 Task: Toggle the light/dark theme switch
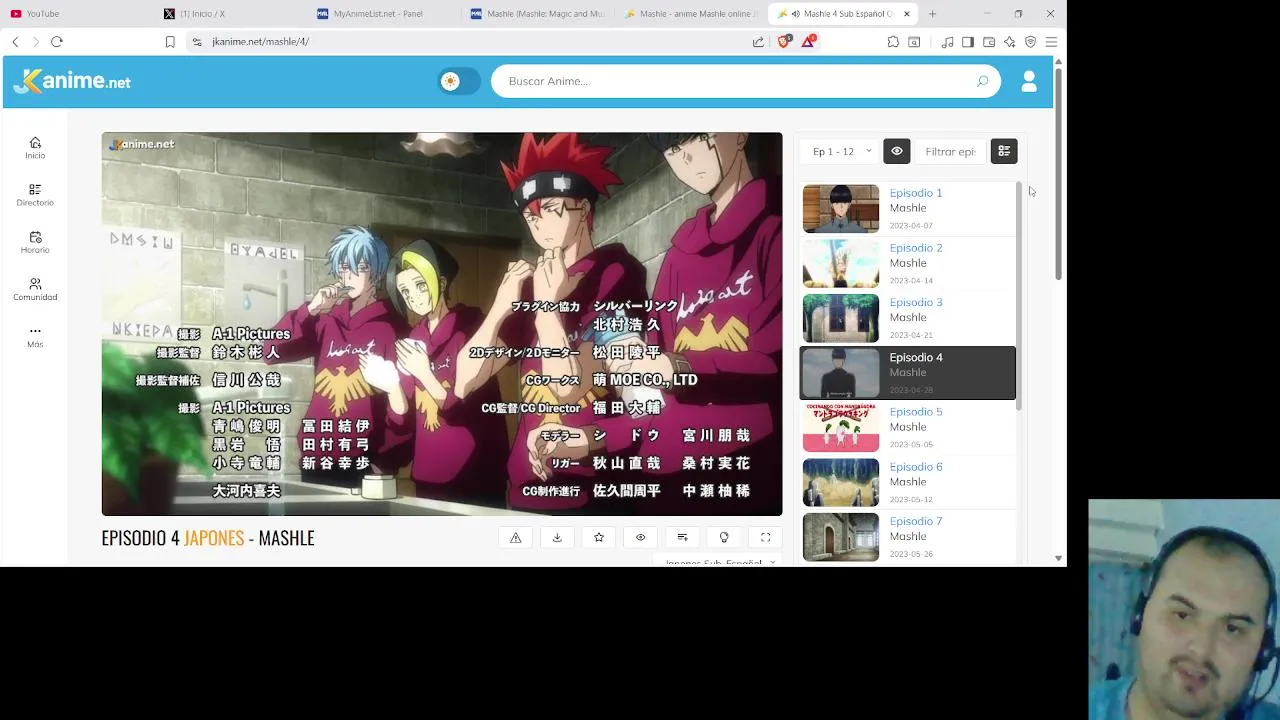[x=458, y=81]
